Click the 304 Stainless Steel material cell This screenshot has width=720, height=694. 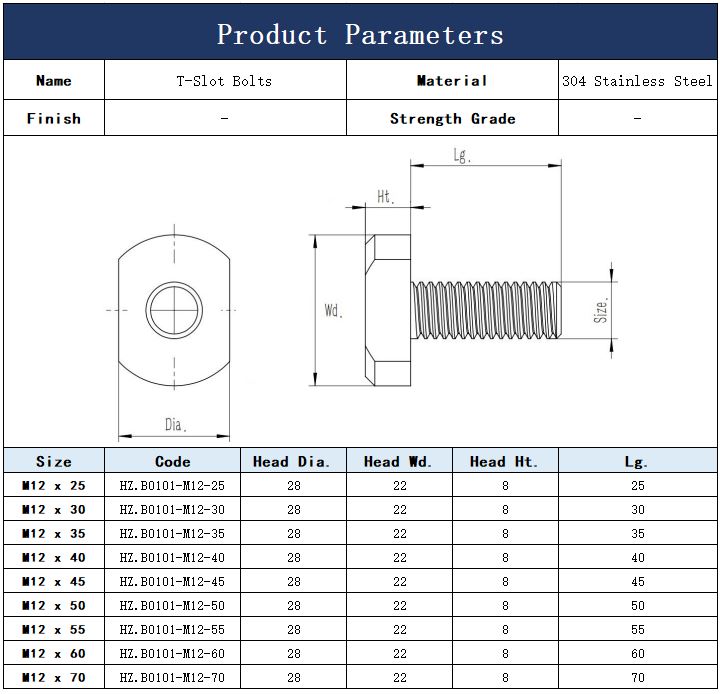pos(637,81)
